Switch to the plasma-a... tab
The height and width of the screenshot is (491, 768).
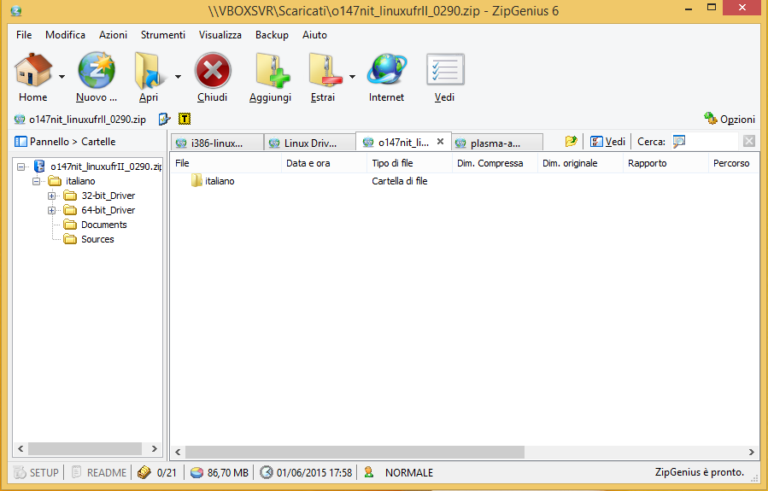[495, 142]
